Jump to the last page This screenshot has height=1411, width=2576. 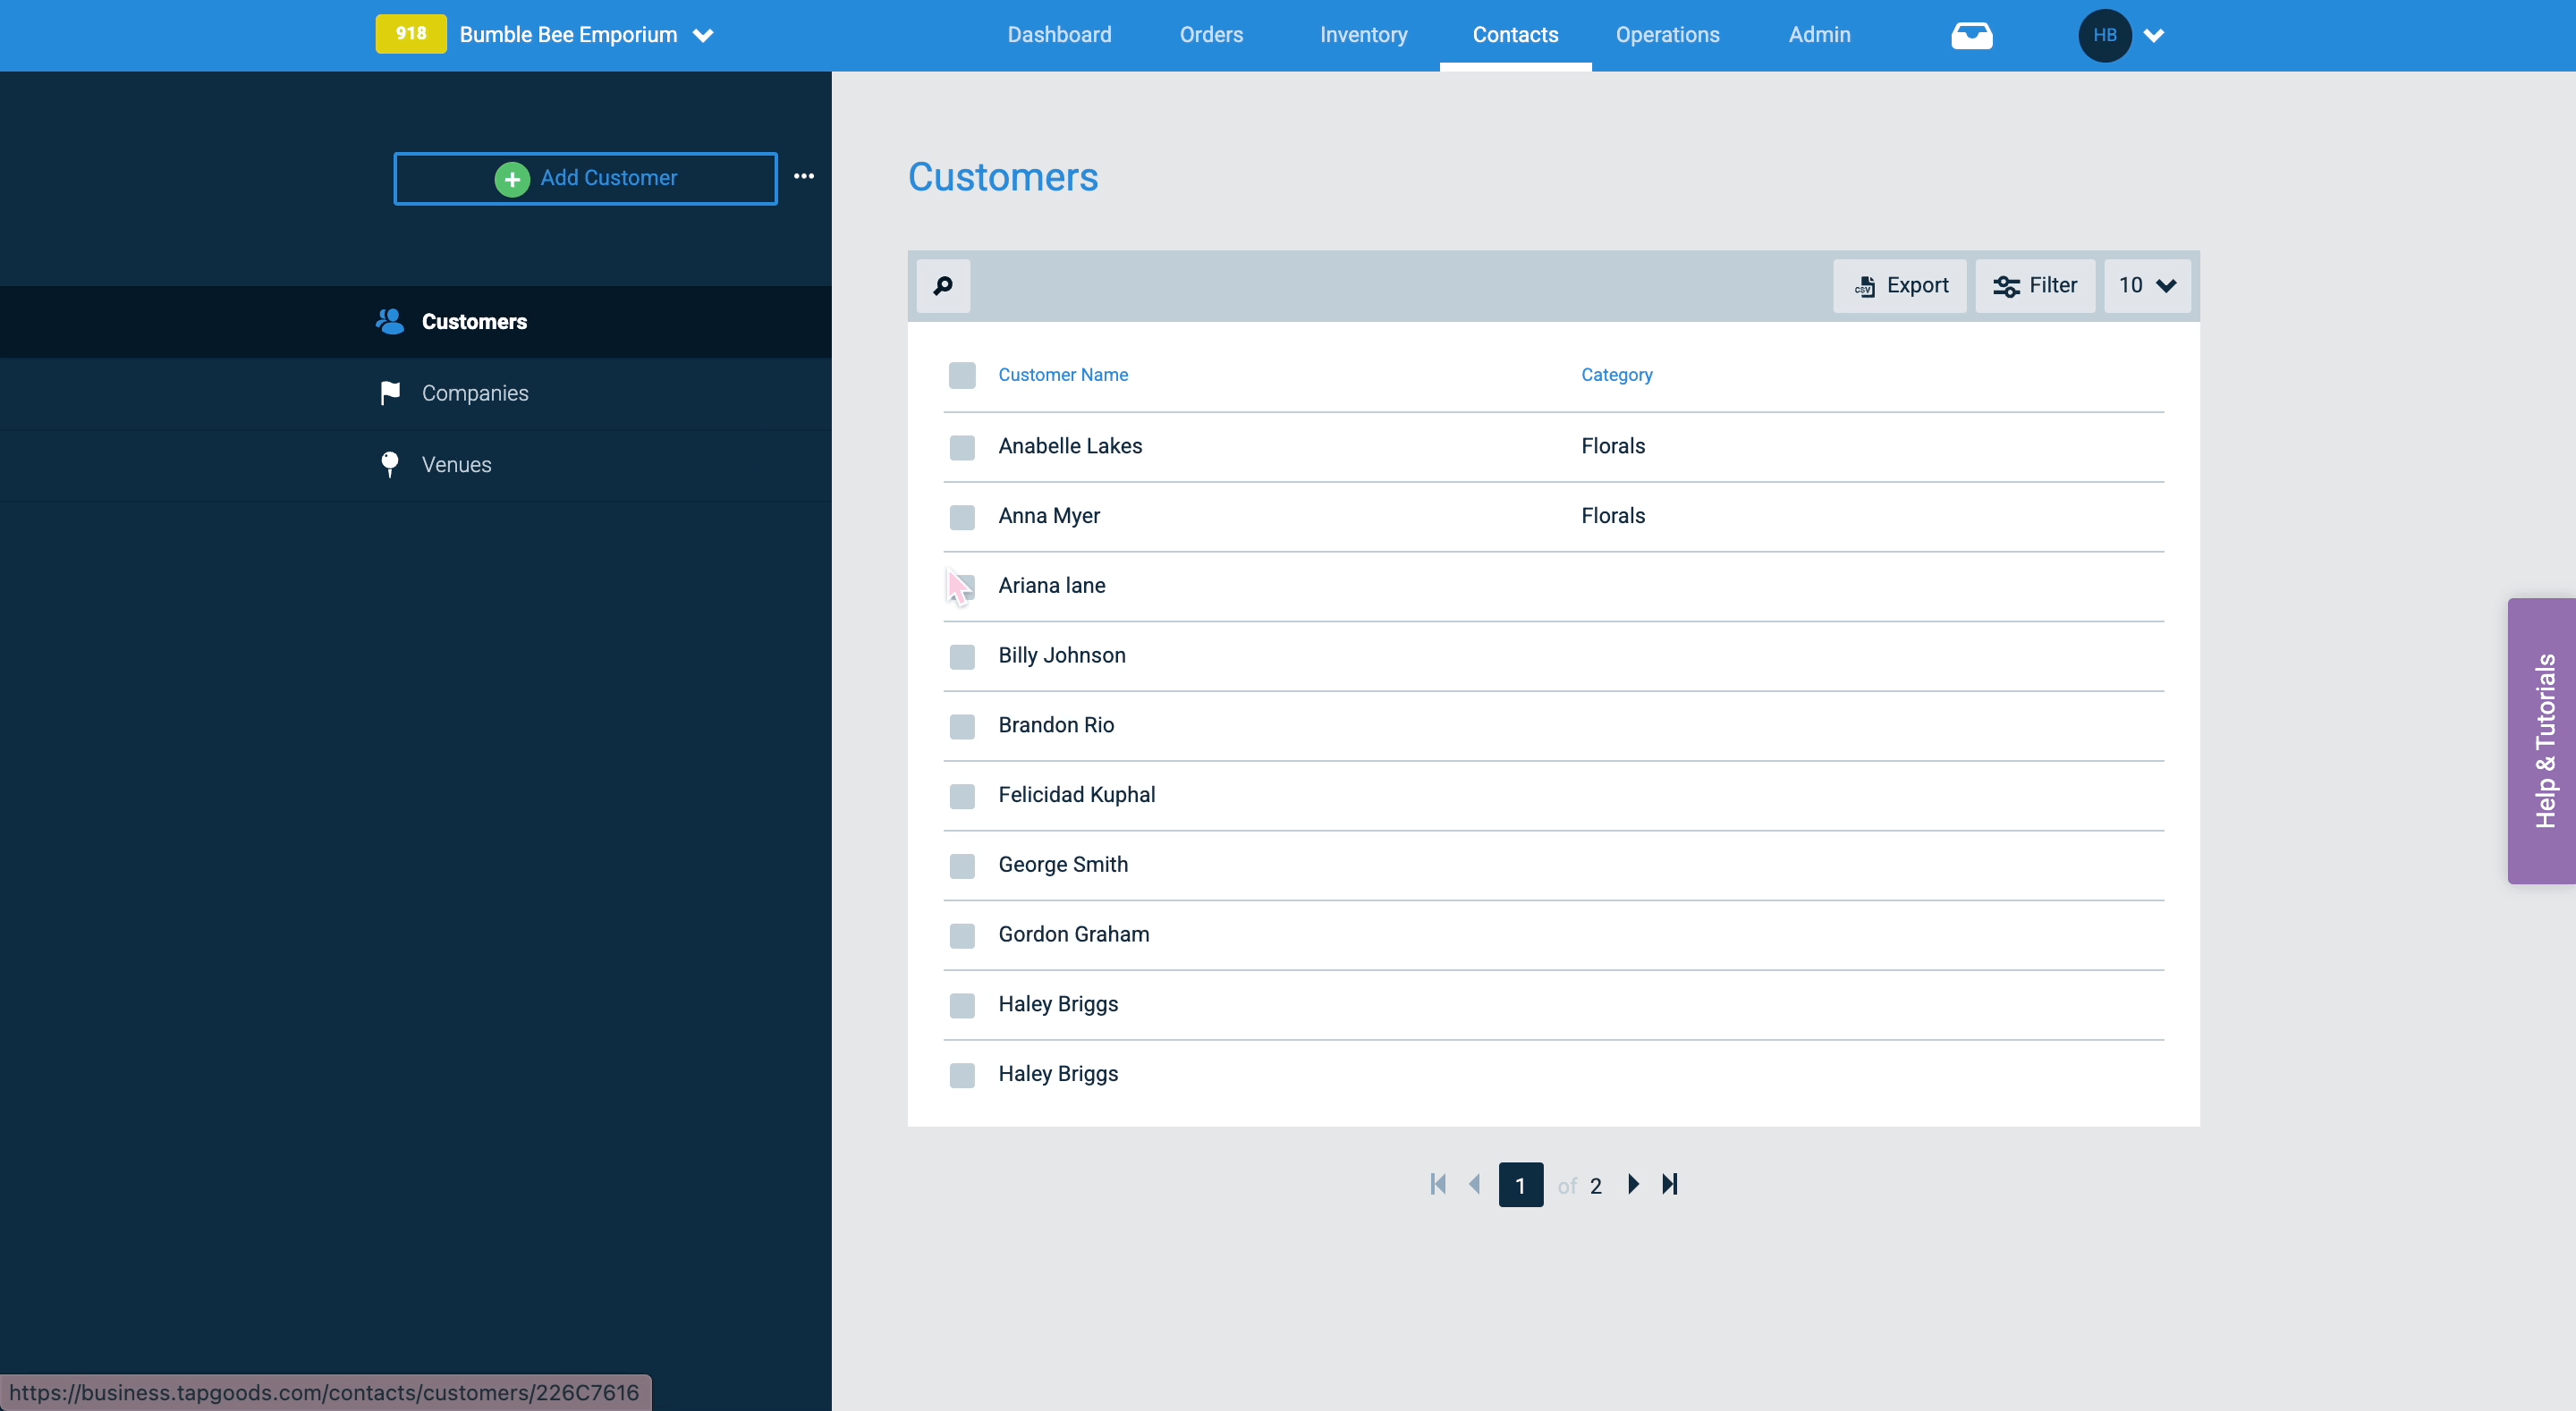coord(1669,1184)
